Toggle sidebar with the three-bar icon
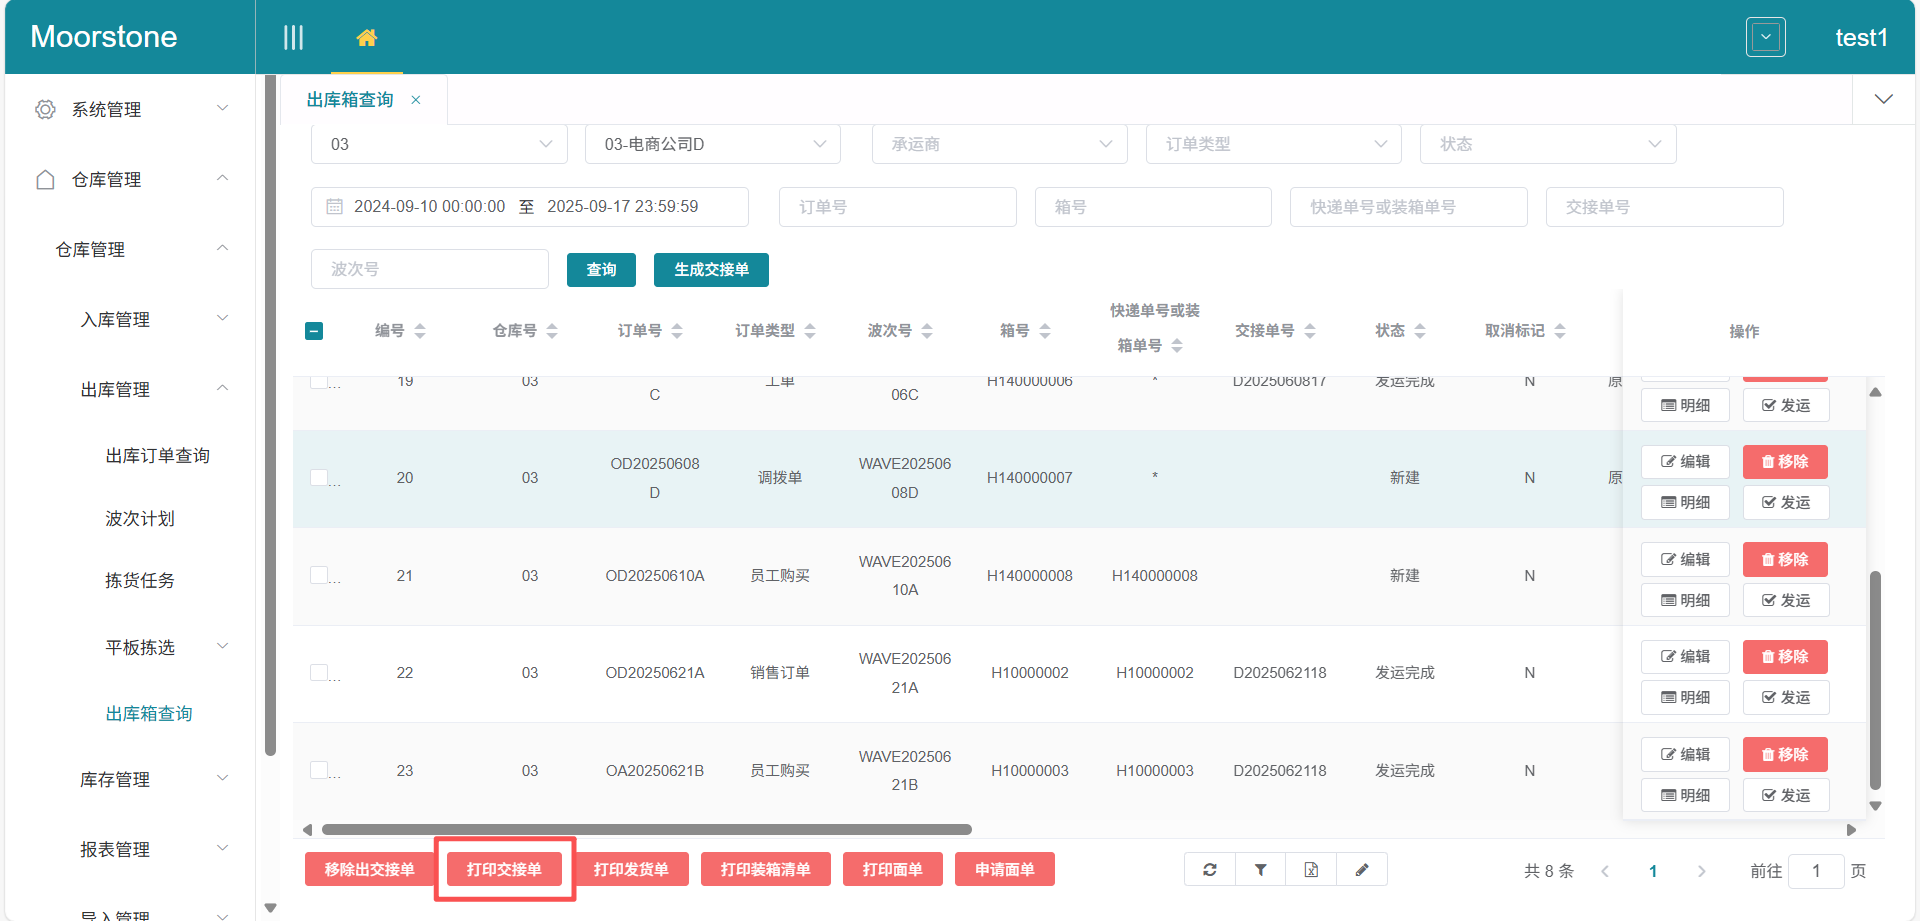Viewport: 1920px width, 921px height. (293, 38)
